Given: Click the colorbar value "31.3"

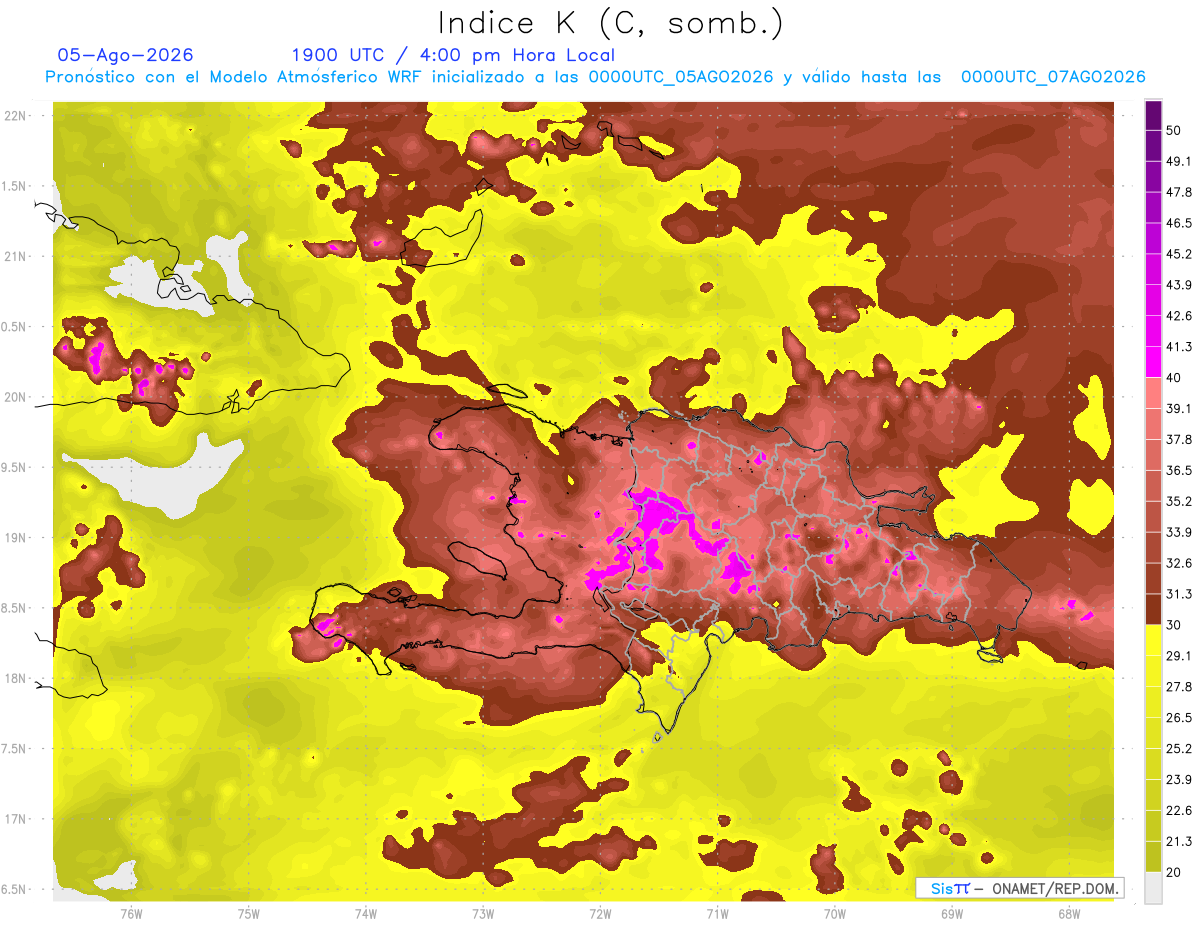Looking at the screenshot, I should (x=1179, y=594).
